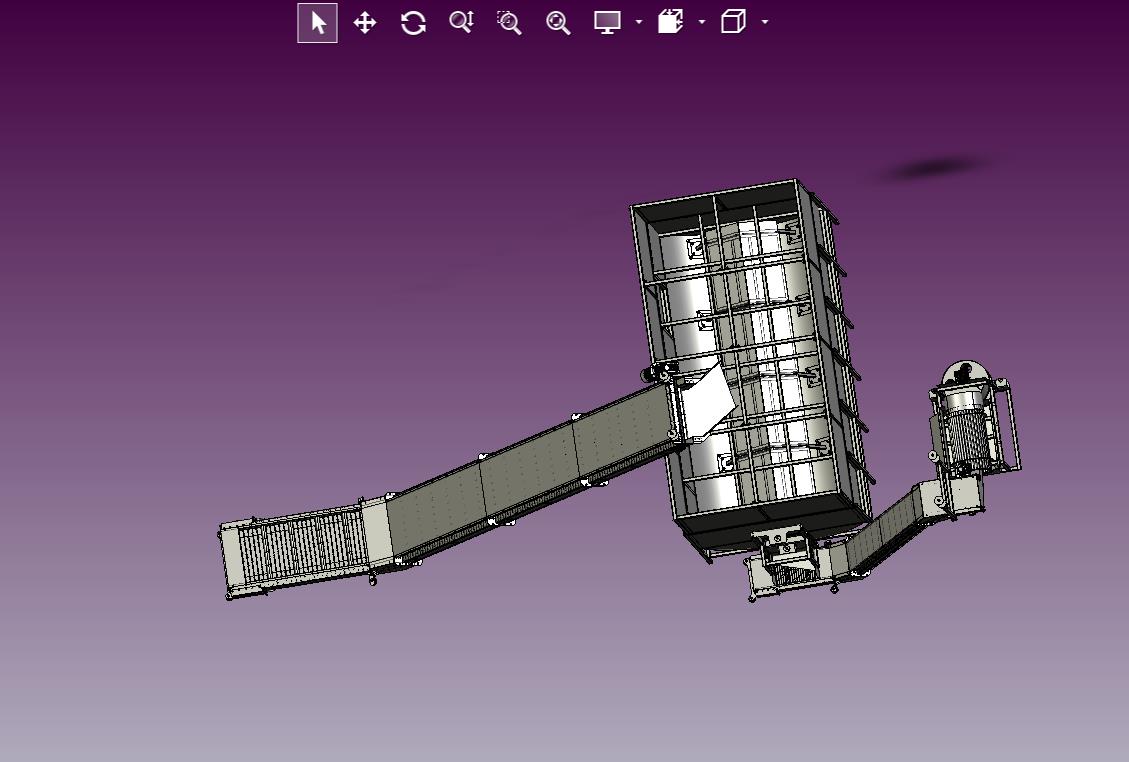Open dropdown arrow next to cube view icon
The height and width of the screenshot is (762, 1129).
coord(765,22)
